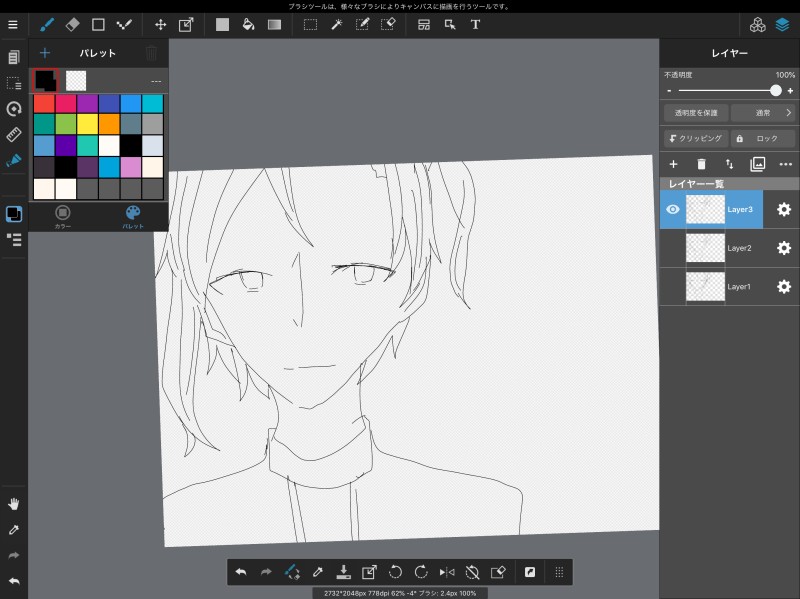Open palette options dashes menu
This screenshot has height=599, width=800.
point(156,81)
